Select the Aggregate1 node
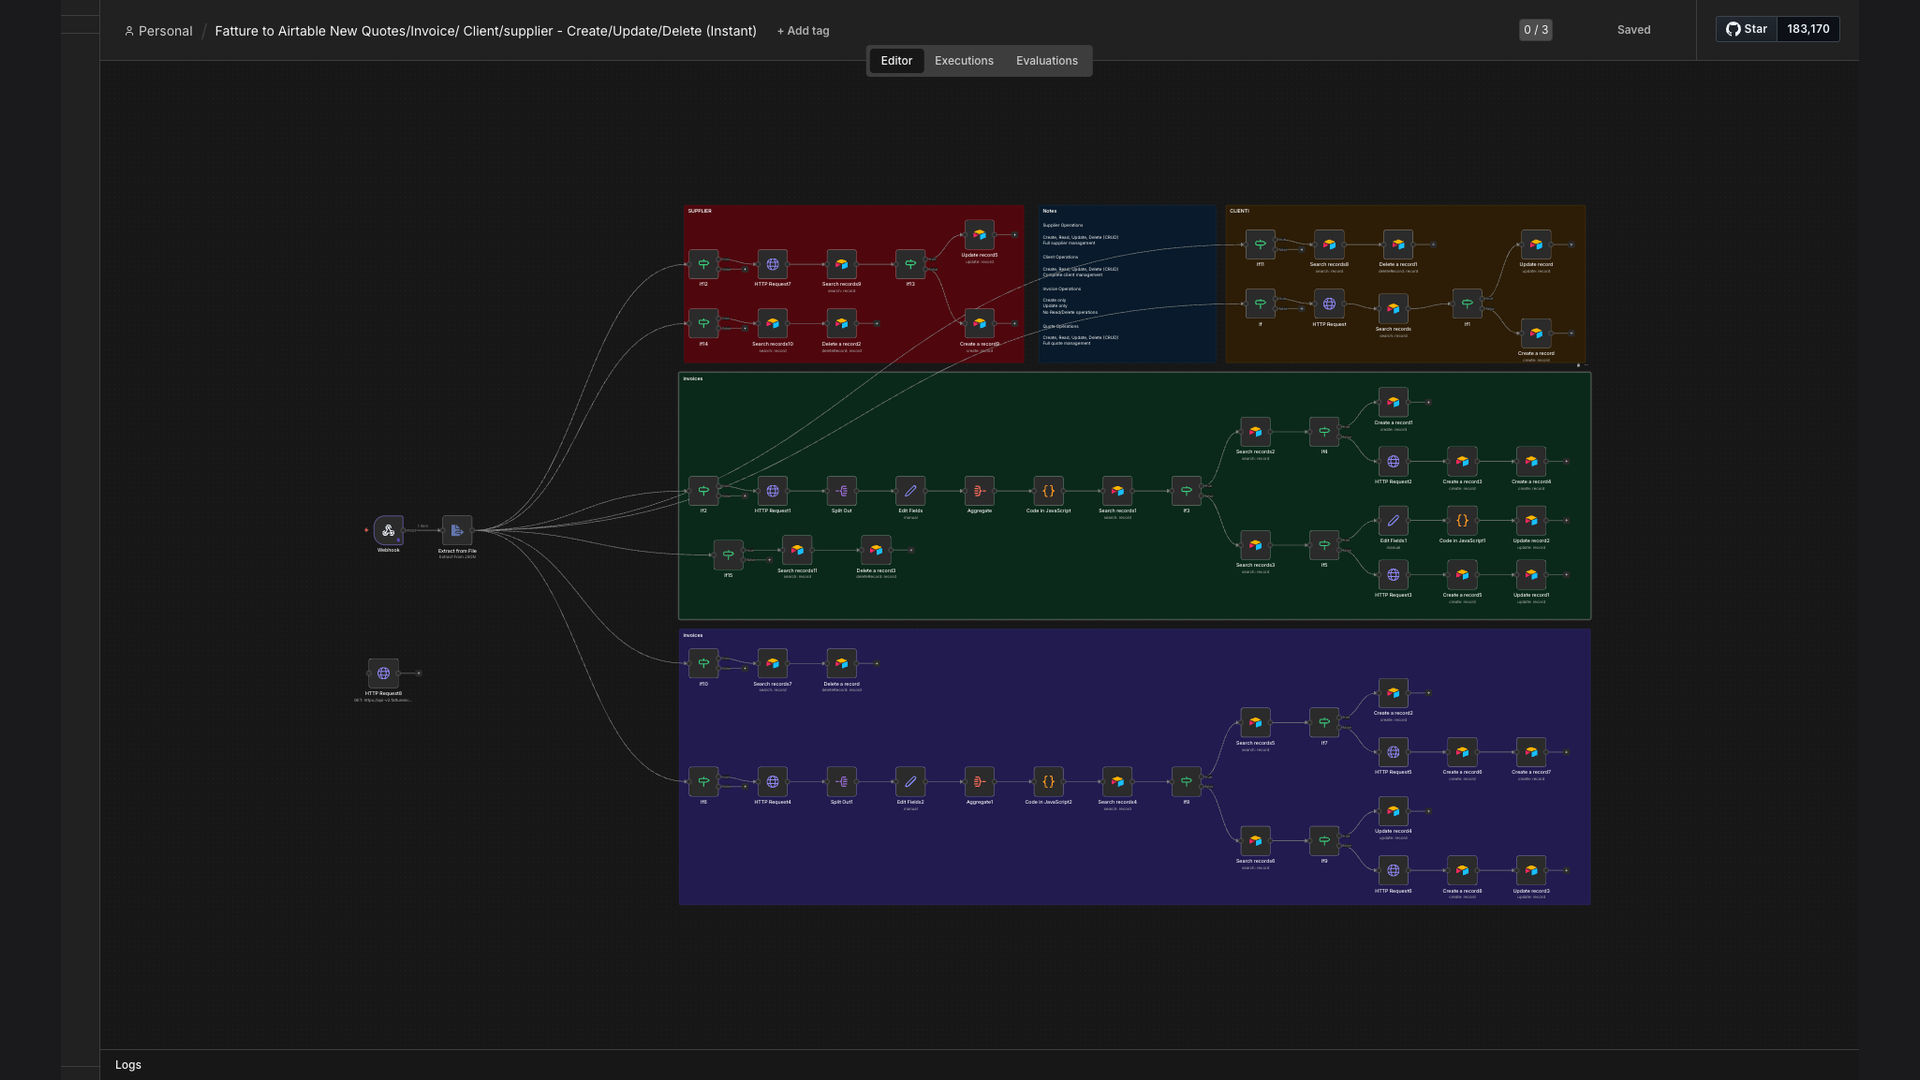The height and width of the screenshot is (1080, 1920). (x=979, y=782)
